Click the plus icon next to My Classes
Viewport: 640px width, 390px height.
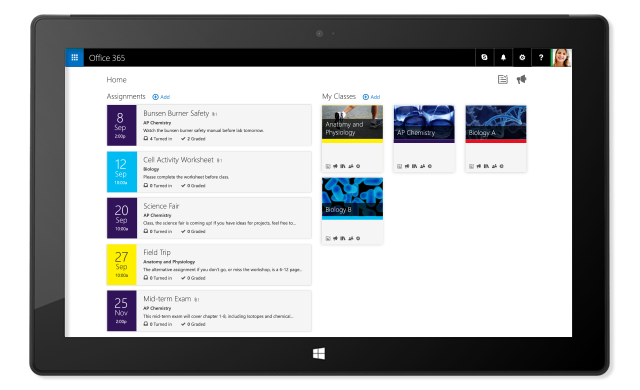coord(366,97)
